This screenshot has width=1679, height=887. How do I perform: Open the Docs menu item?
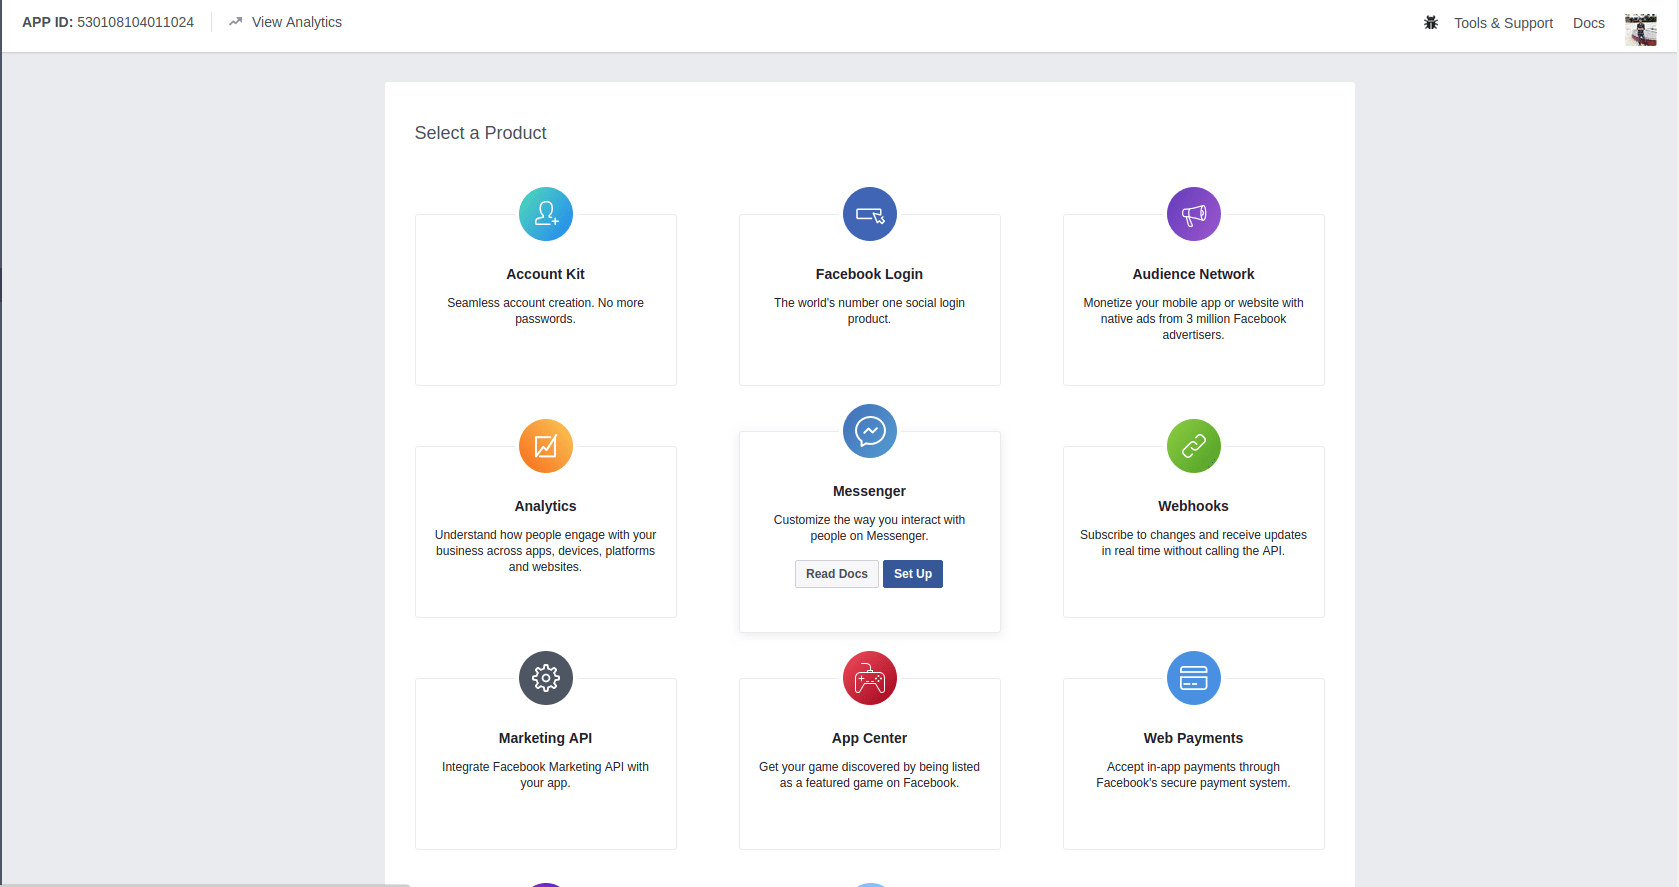pyautogui.click(x=1588, y=23)
